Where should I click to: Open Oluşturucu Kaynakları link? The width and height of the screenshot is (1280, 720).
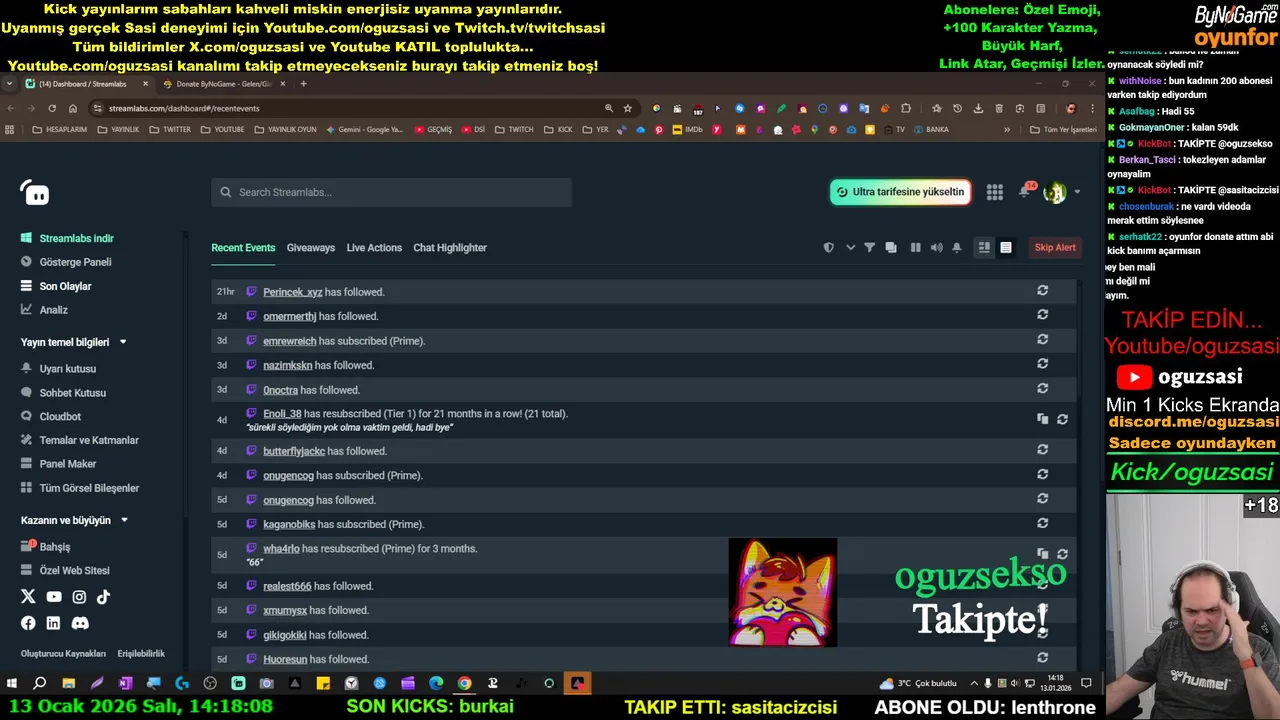pos(63,654)
